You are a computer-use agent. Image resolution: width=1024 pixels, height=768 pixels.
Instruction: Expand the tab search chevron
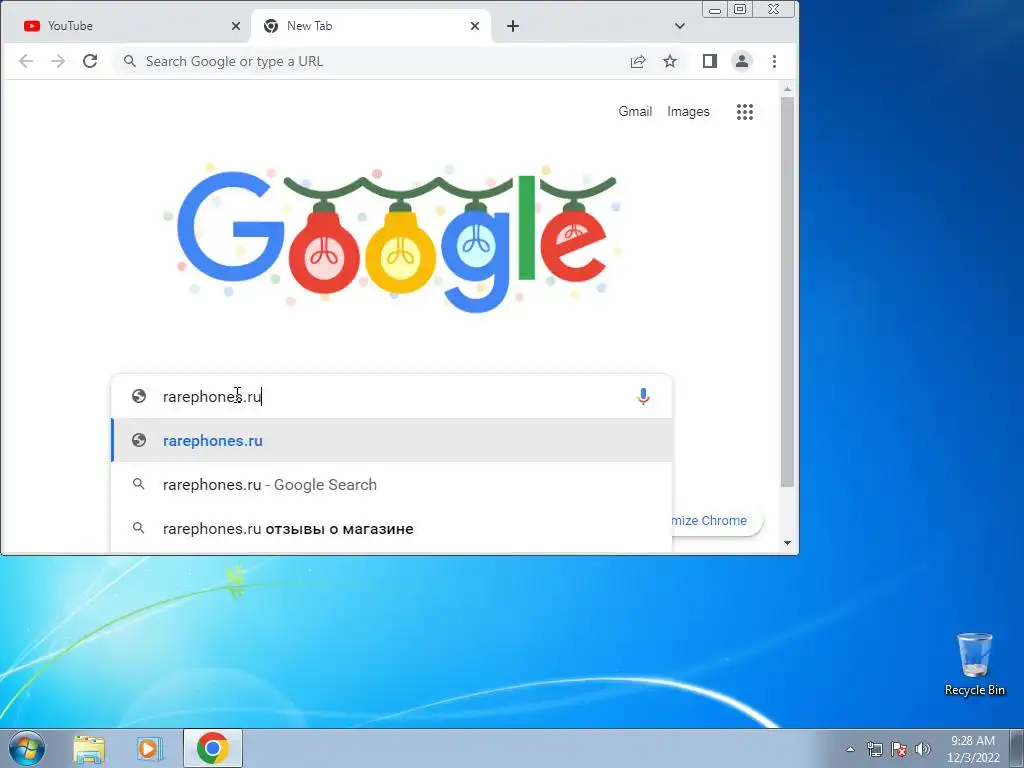pos(680,26)
